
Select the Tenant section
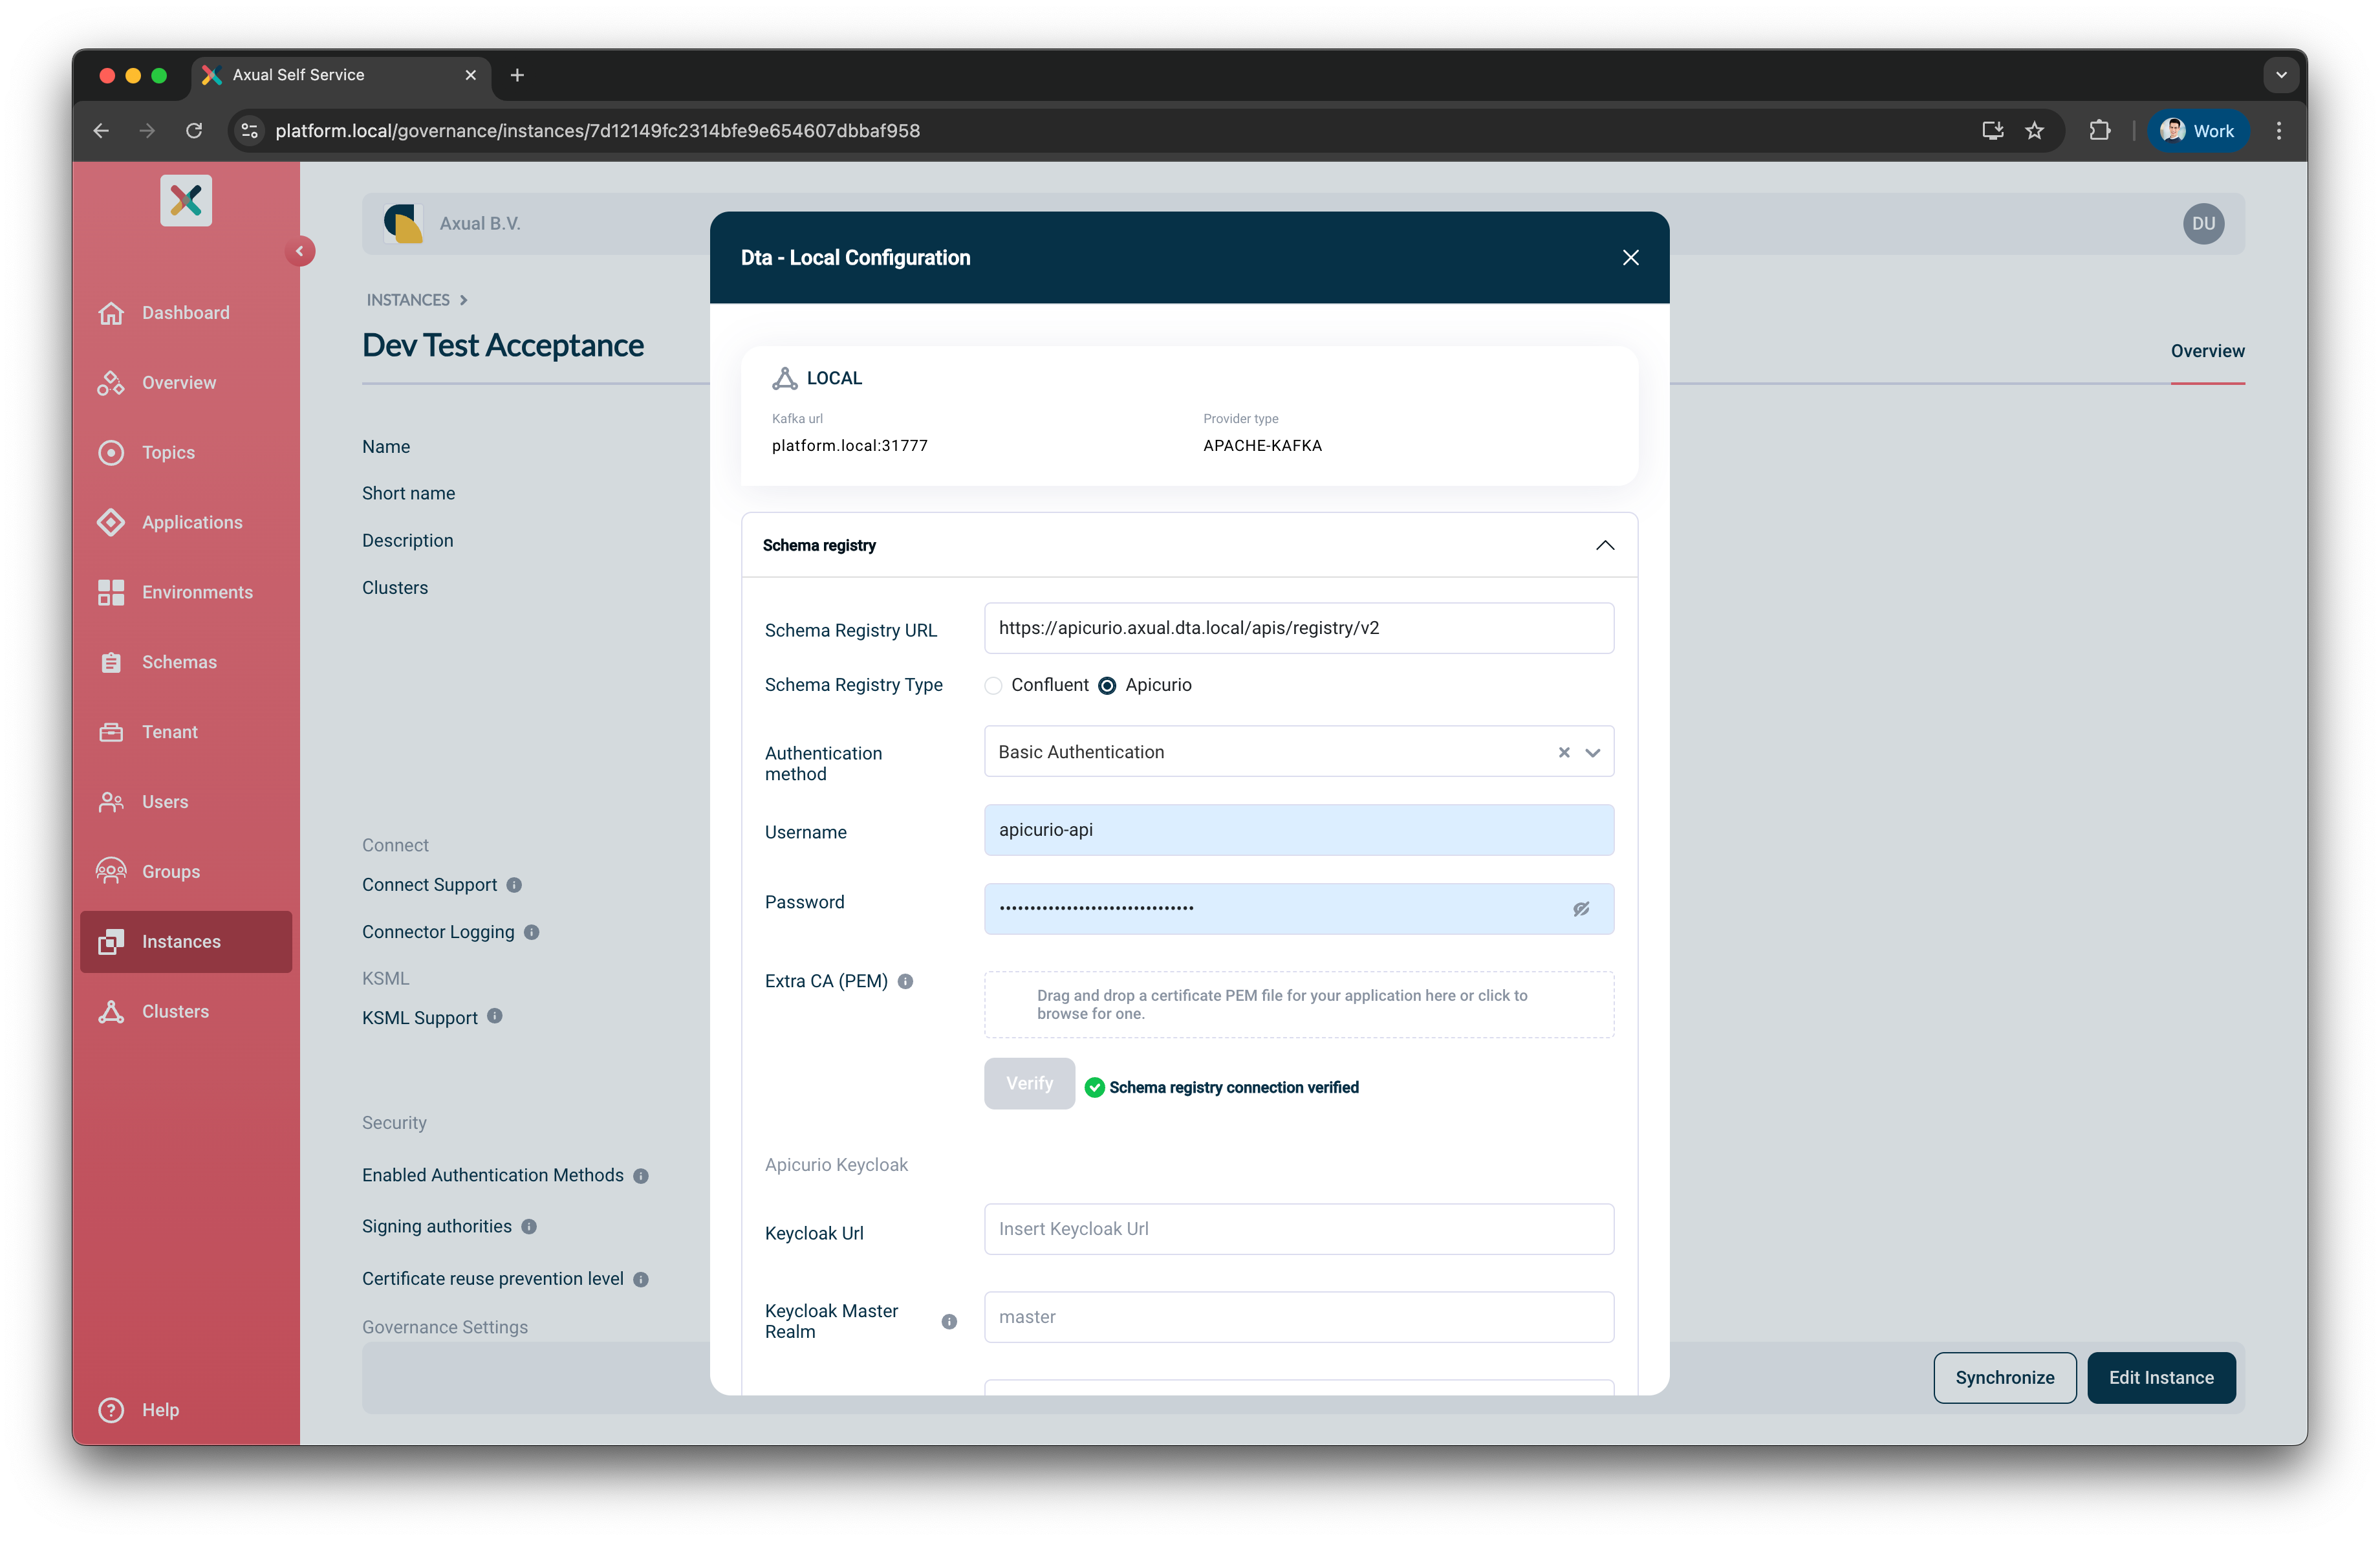coord(169,731)
